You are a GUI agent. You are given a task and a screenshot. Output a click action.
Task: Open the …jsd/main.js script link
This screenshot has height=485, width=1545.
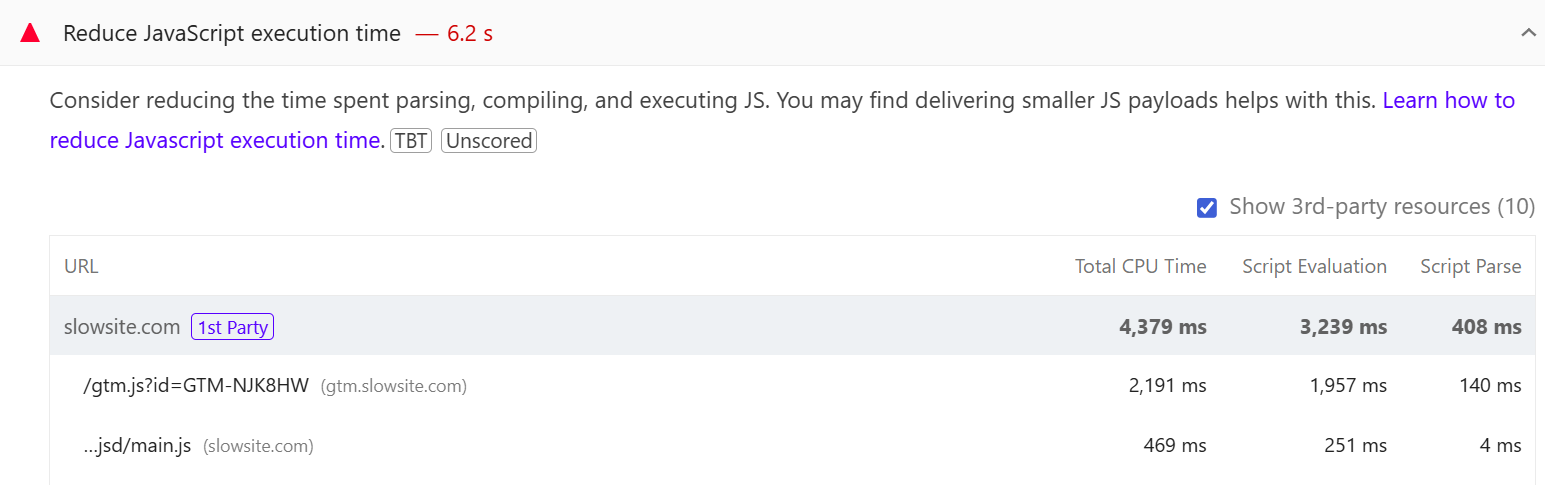coord(137,446)
